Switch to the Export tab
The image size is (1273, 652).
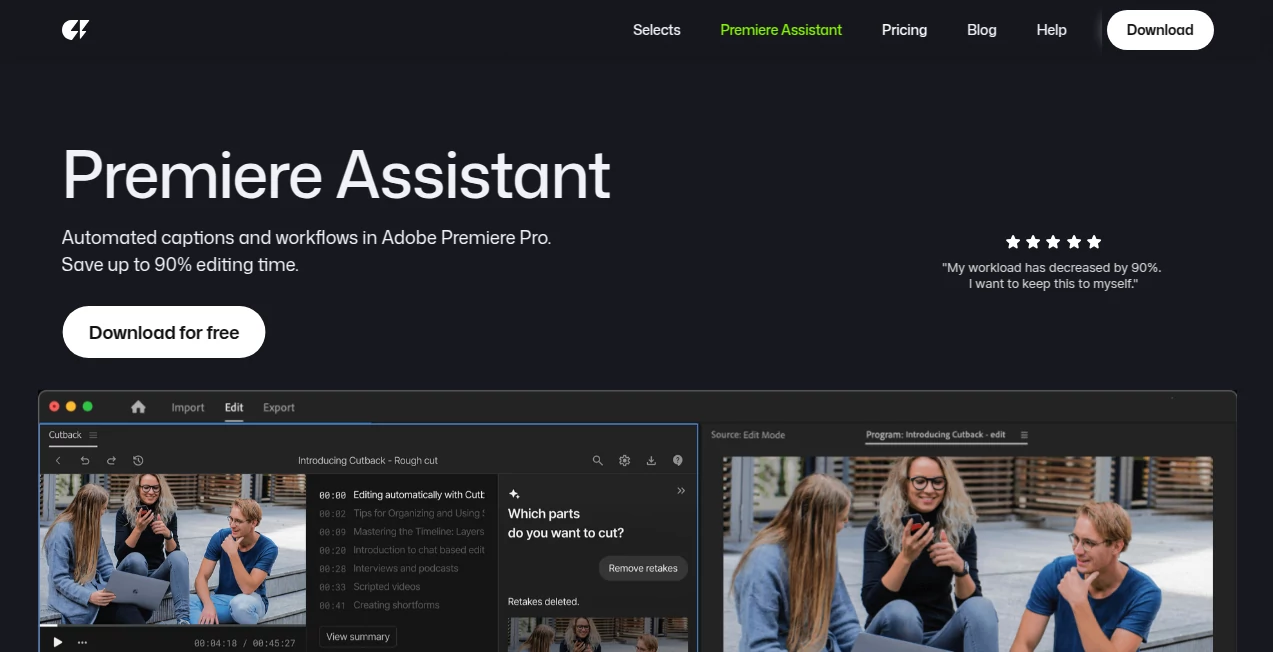278,407
